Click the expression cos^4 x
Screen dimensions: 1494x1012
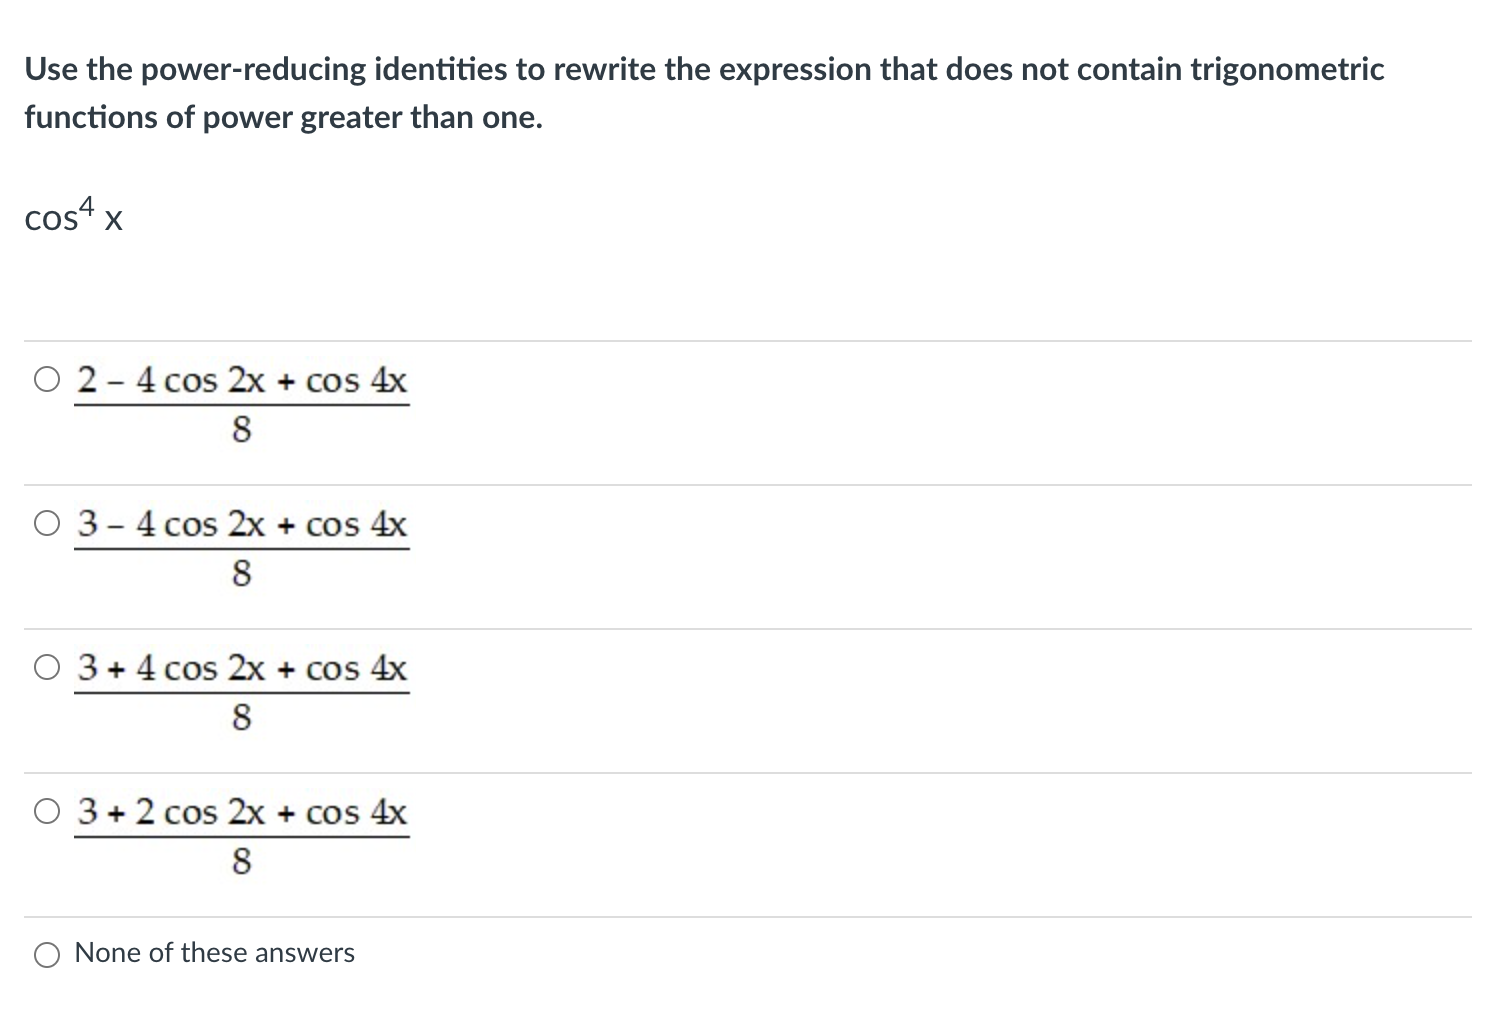pos(72,213)
